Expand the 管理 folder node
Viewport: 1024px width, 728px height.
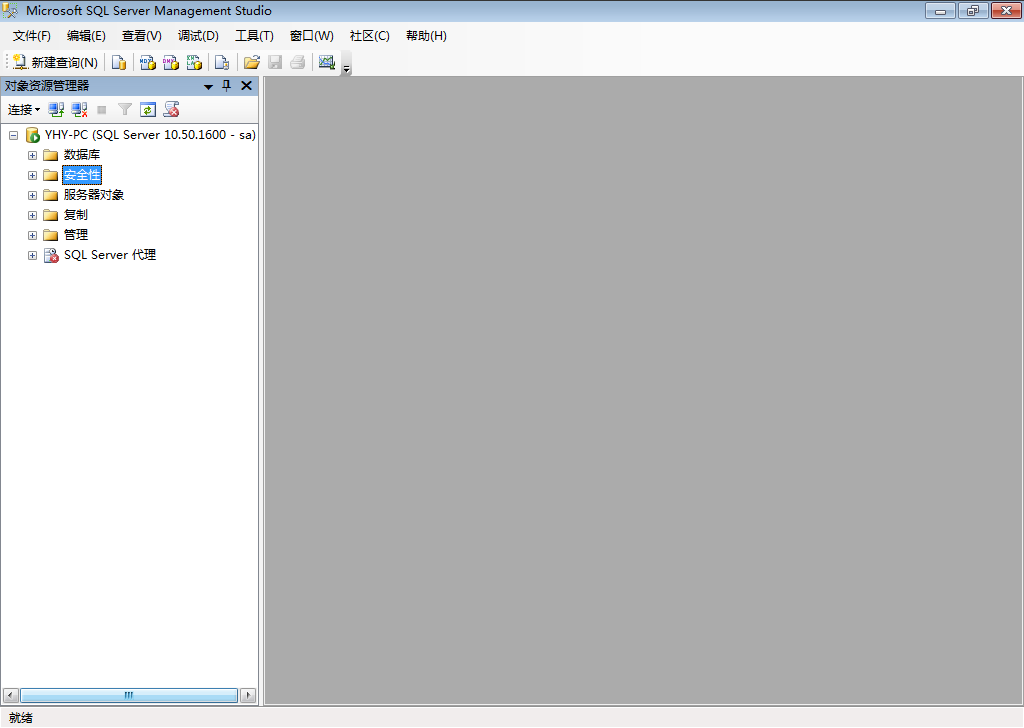click(x=32, y=235)
